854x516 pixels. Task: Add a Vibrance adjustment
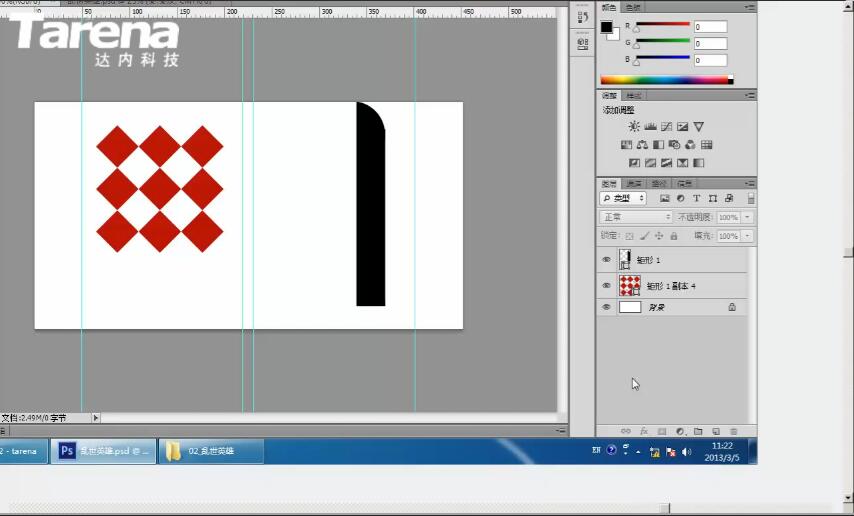click(699, 126)
